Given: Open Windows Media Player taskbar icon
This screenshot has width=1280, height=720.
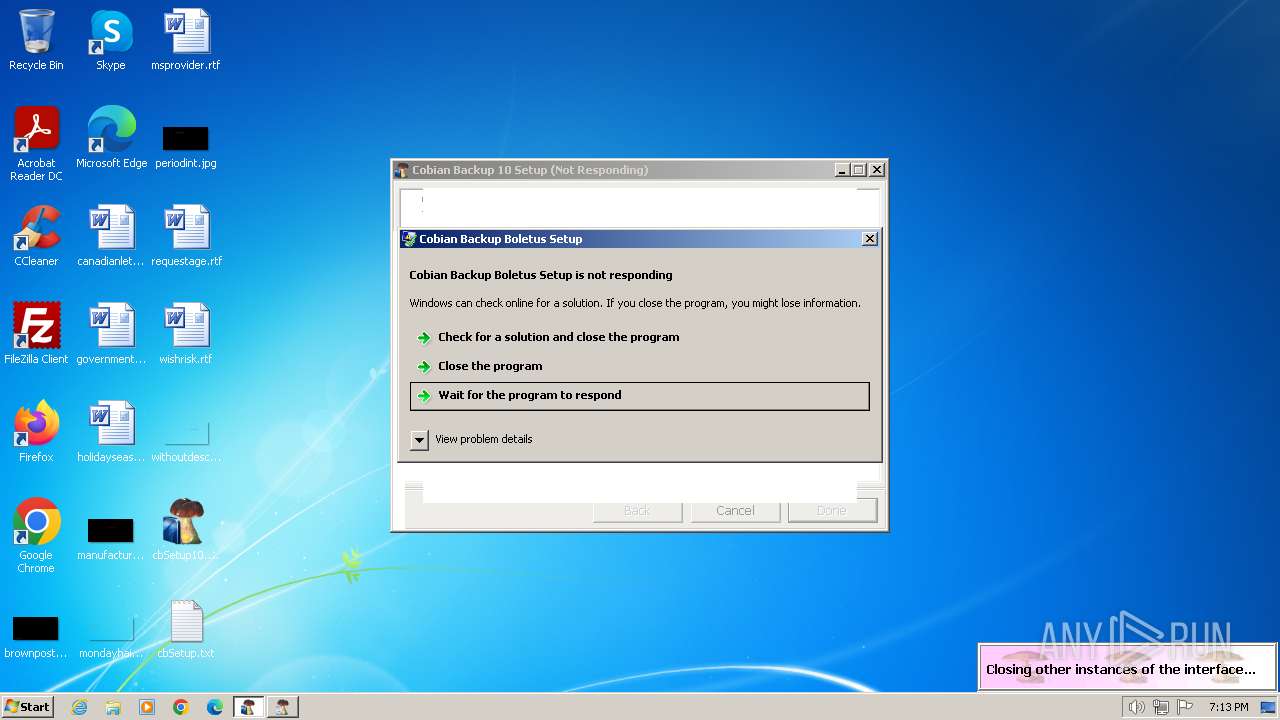Looking at the screenshot, I should [147, 707].
